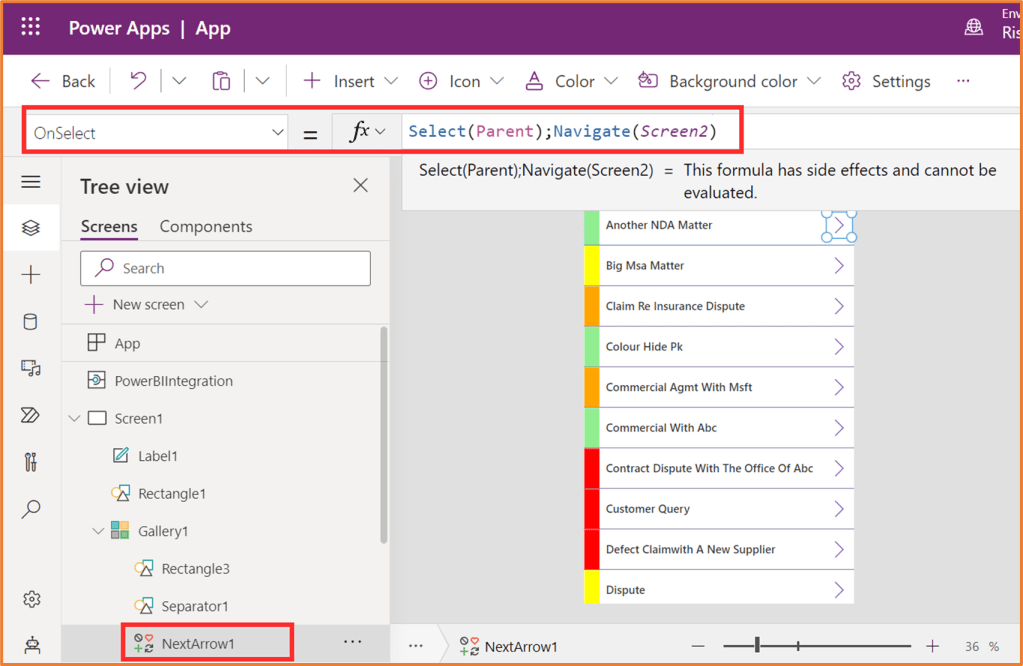Open Settings gear in left sidebar
Screen dimensions: 1023x666
(x=31, y=600)
